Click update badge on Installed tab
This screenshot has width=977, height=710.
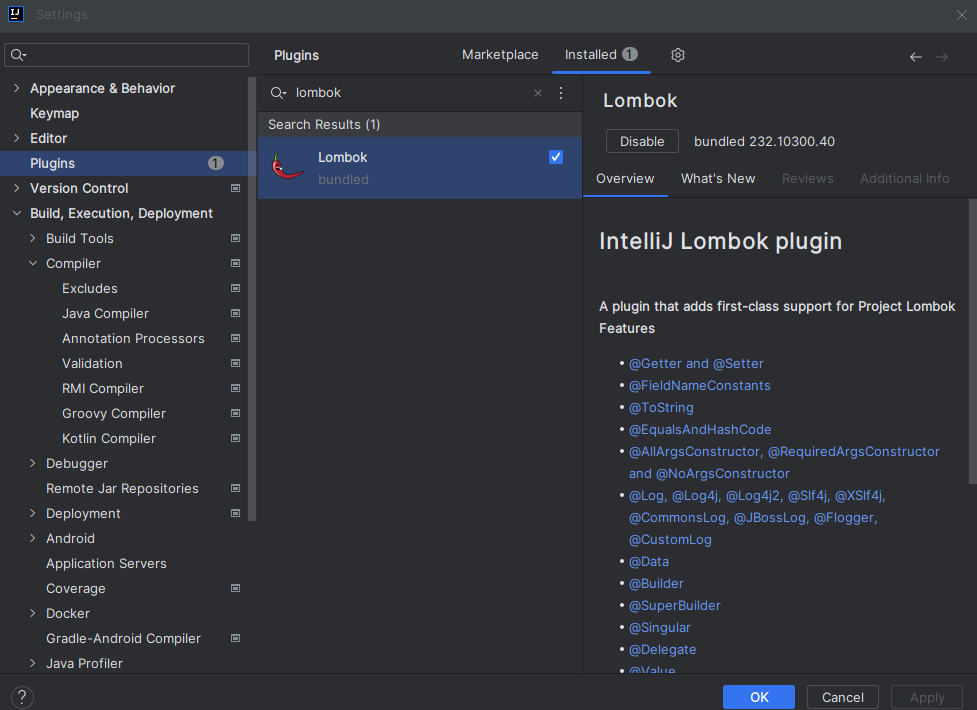(630, 54)
